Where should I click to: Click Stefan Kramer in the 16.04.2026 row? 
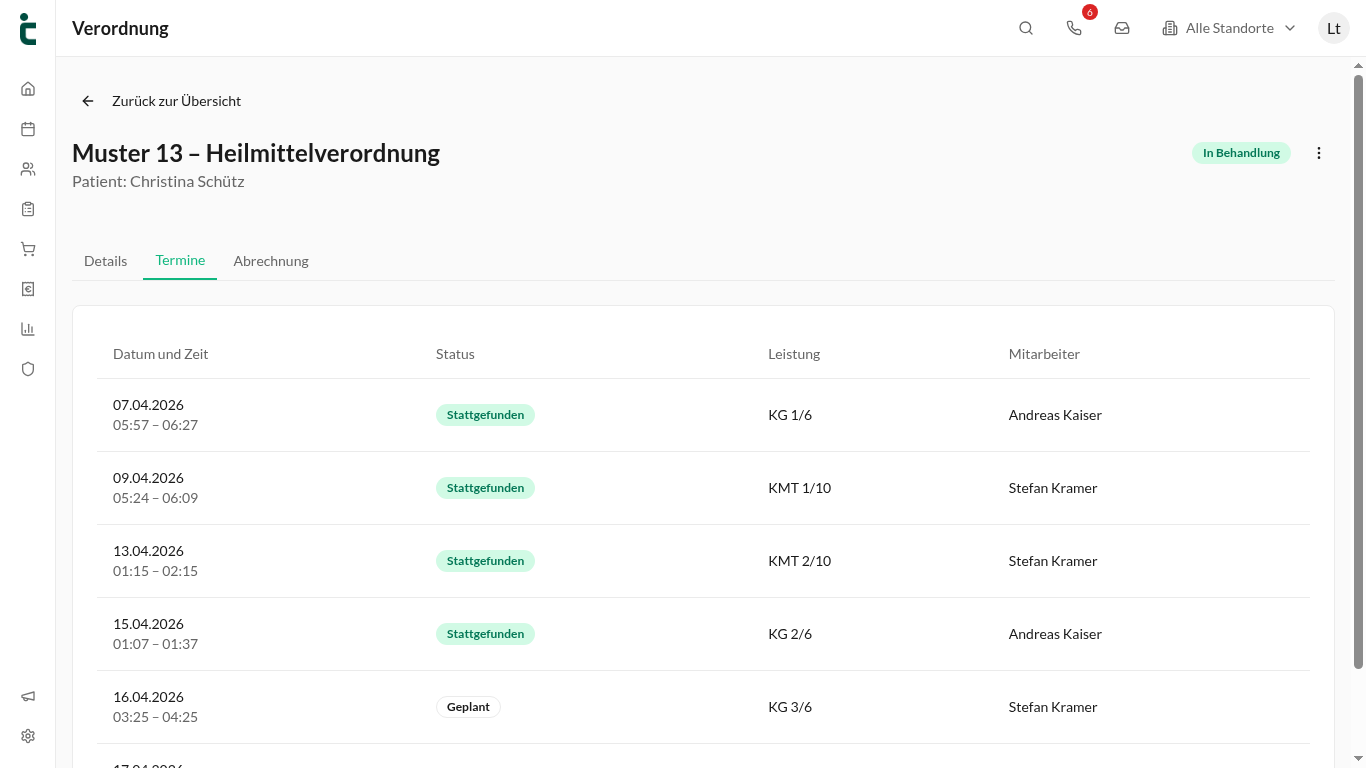point(1053,707)
